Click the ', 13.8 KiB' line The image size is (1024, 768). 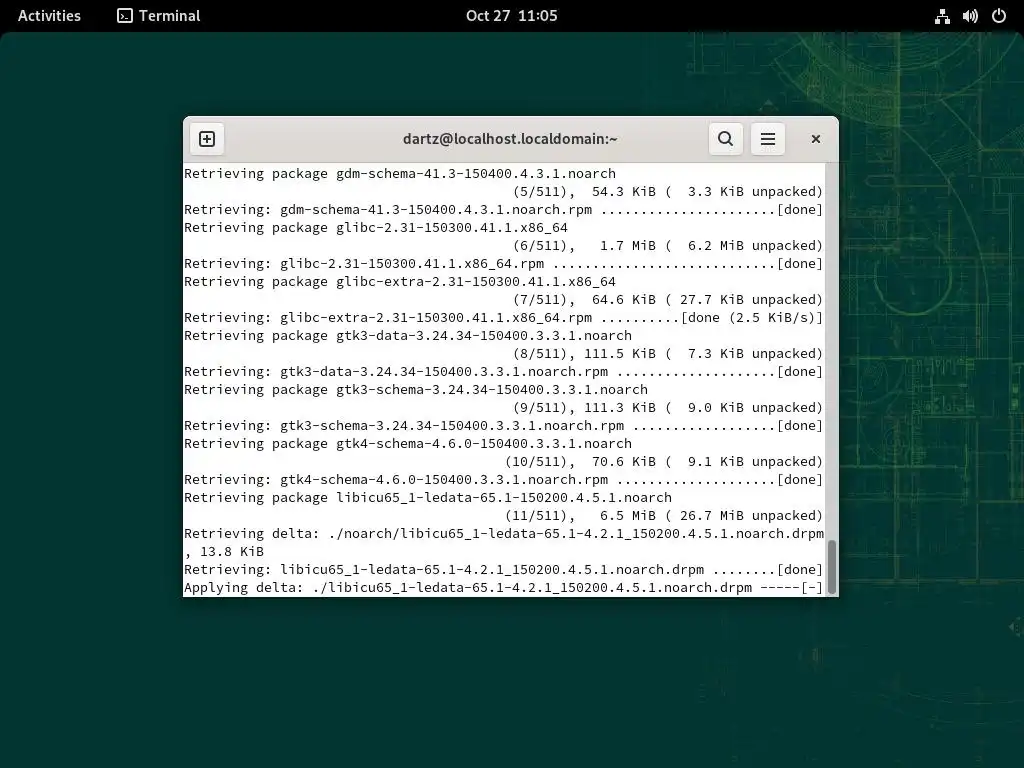point(224,552)
